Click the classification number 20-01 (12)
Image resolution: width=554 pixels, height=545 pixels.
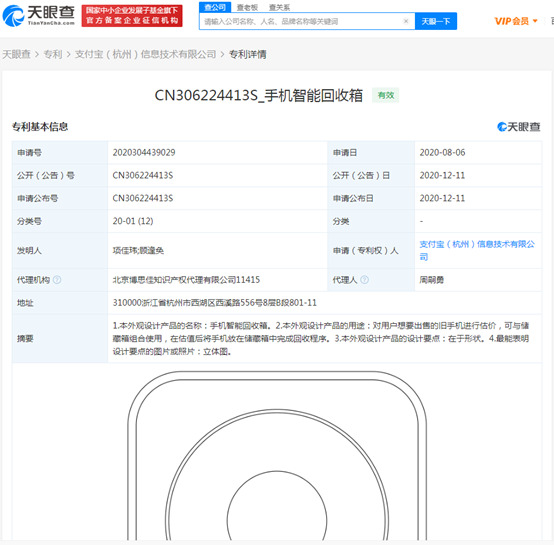(133, 221)
